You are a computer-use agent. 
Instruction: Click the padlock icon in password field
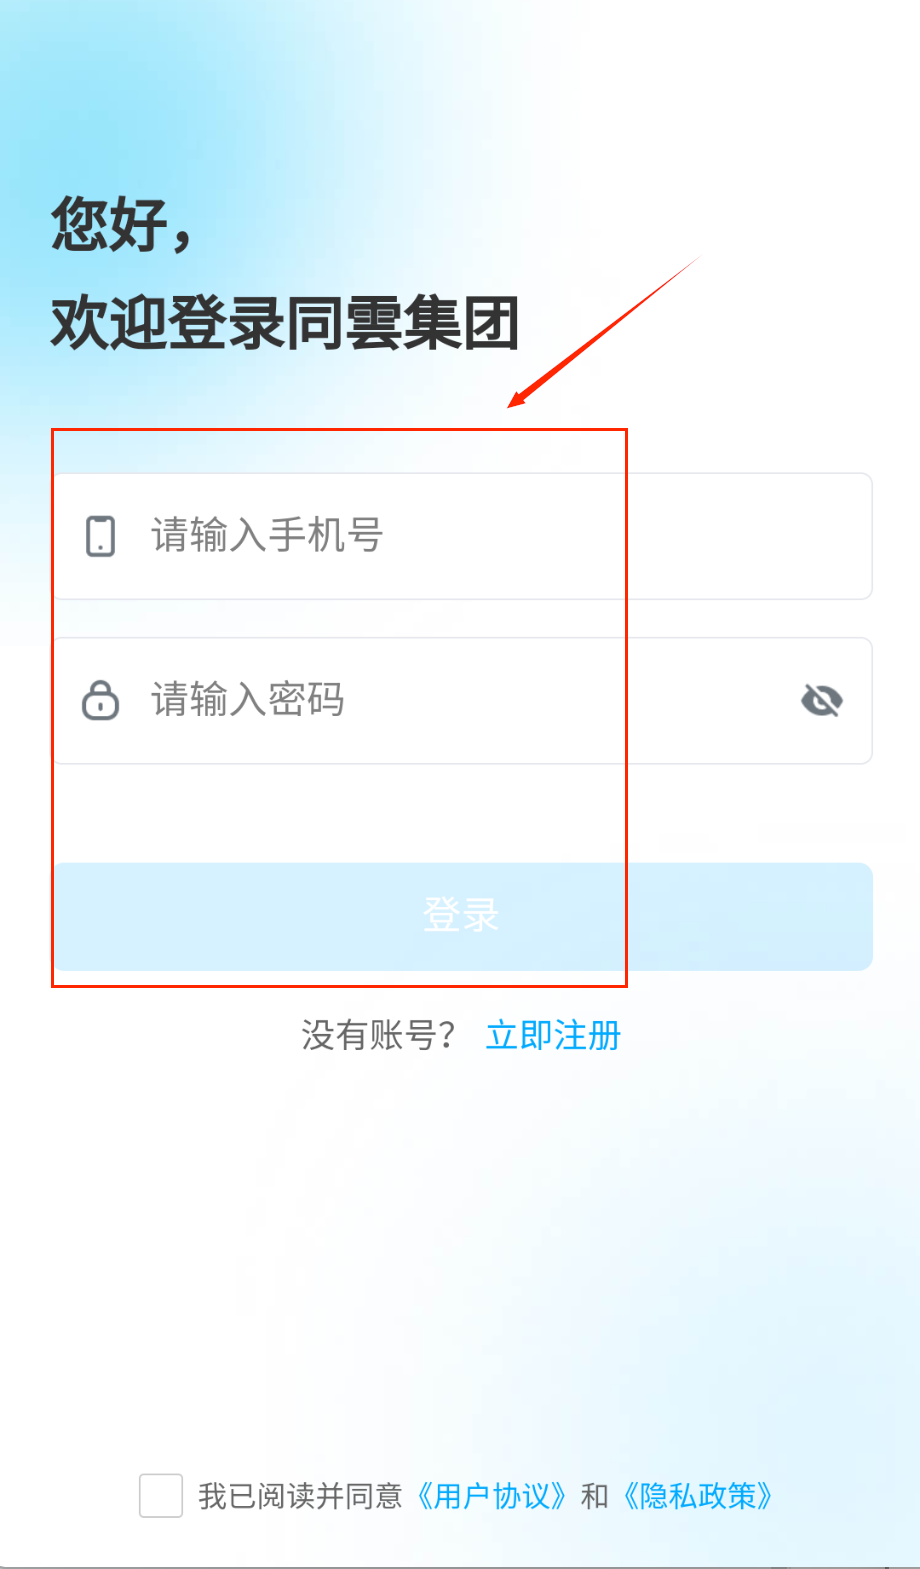100,700
